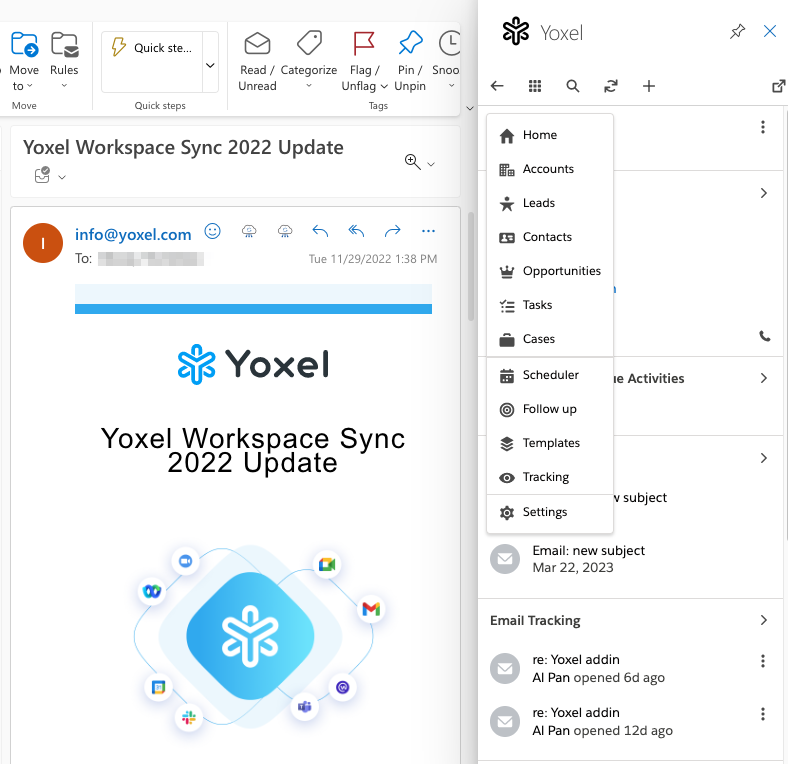This screenshot has height=764, width=788.
Task: Toggle Read / Unread envelope icon
Action: (x=257, y=44)
